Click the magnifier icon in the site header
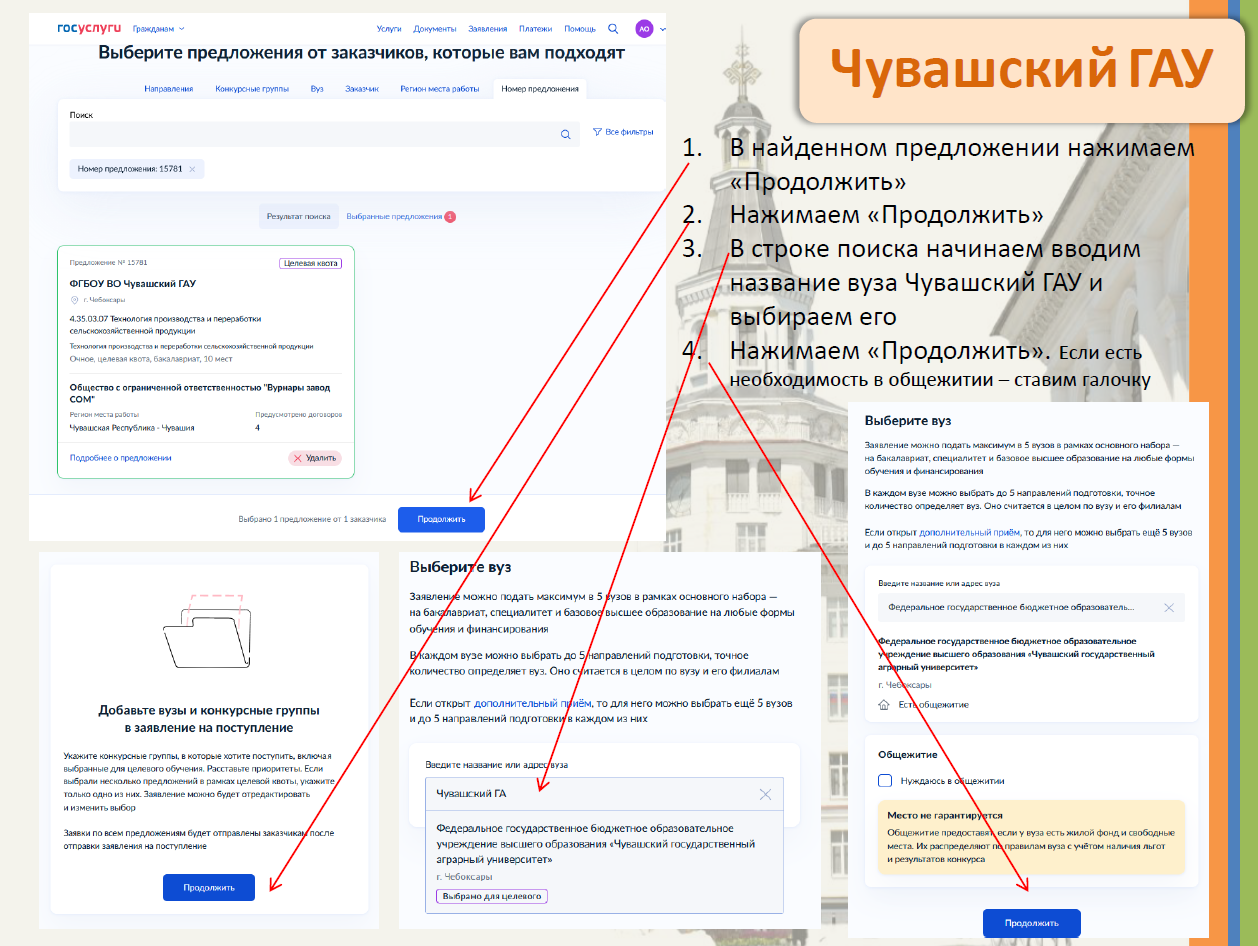Screen dimensions: 1258x946 613,29
